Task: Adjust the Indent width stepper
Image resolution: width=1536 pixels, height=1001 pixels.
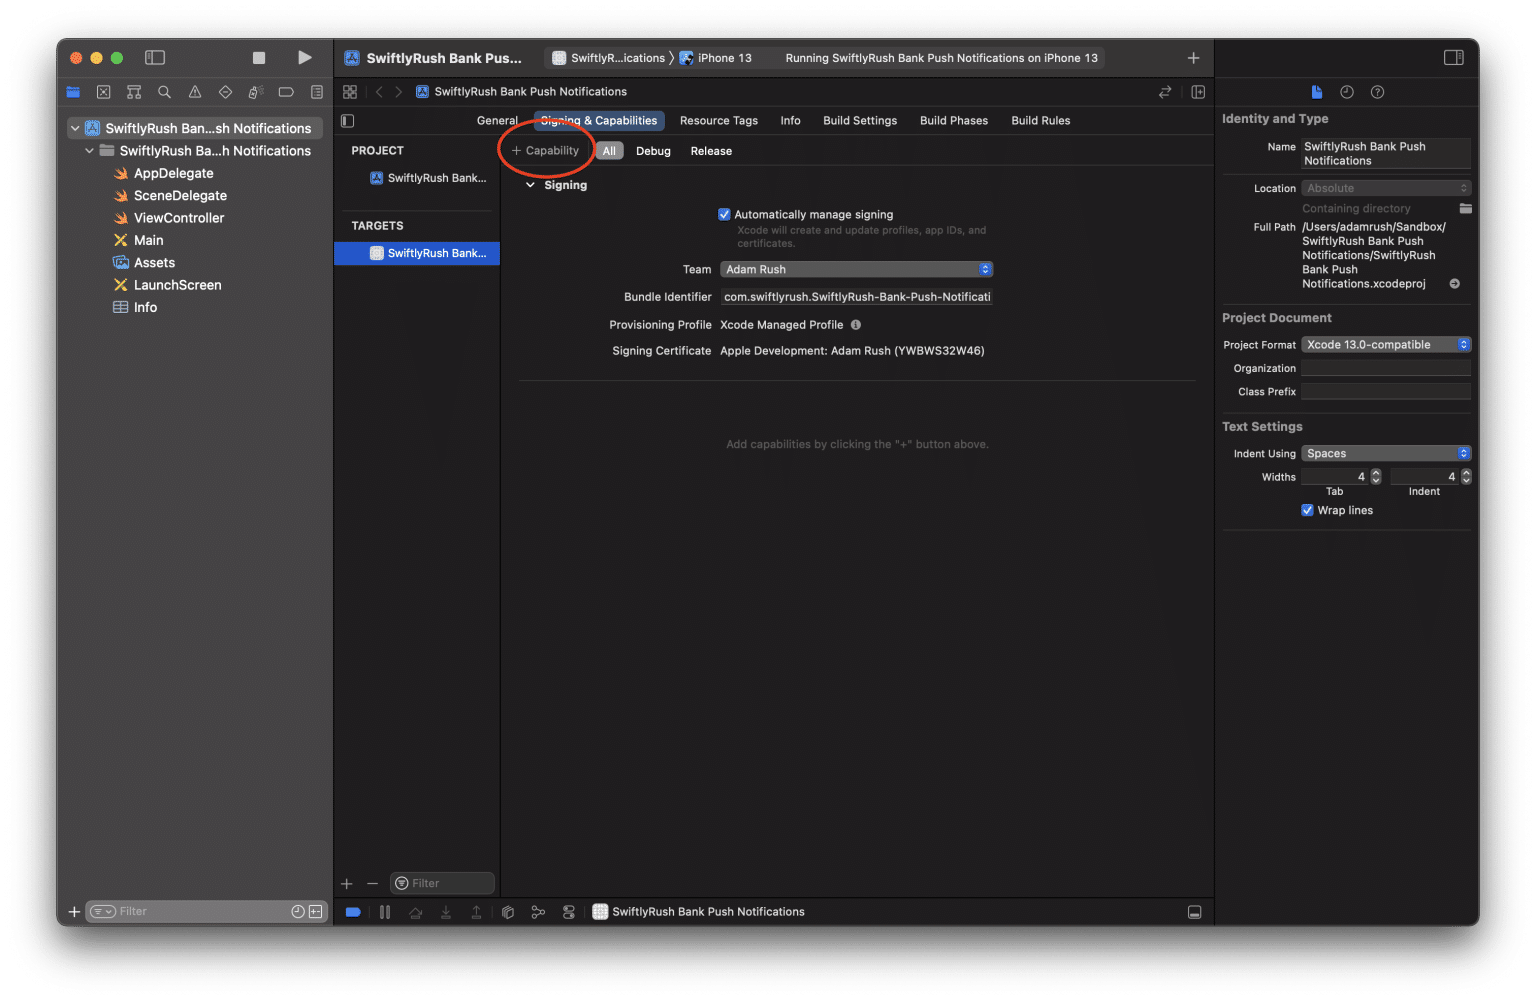Action: pos(1466,477)
